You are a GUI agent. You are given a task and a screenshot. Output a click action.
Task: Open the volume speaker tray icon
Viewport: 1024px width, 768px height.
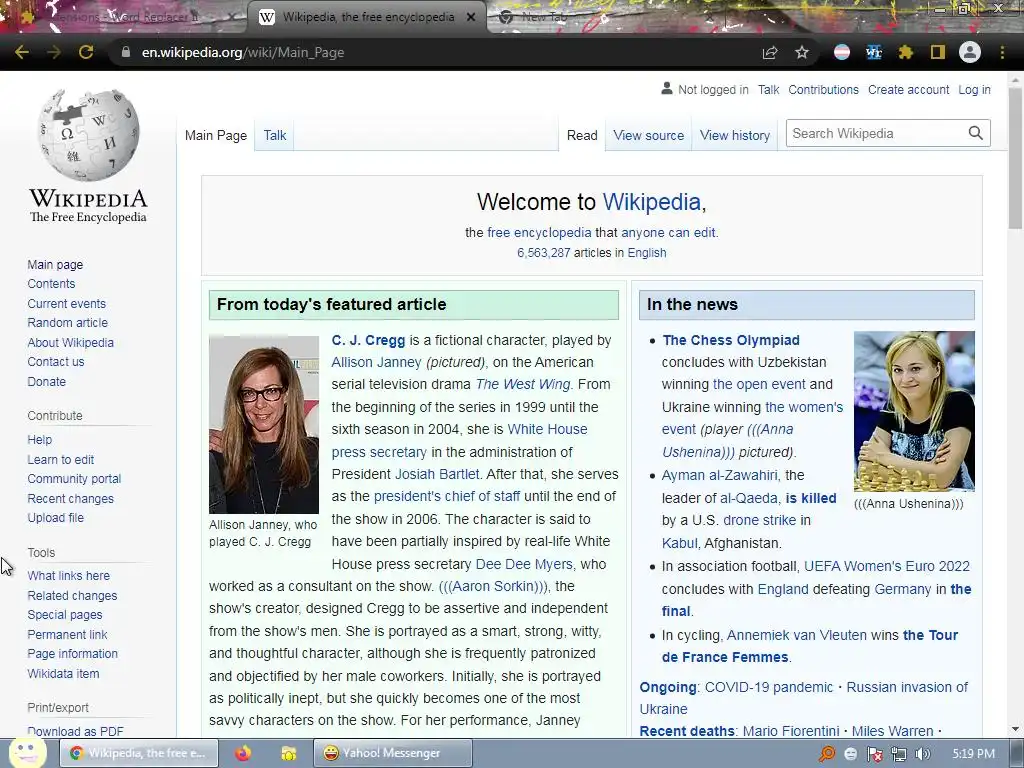(923, 754)
